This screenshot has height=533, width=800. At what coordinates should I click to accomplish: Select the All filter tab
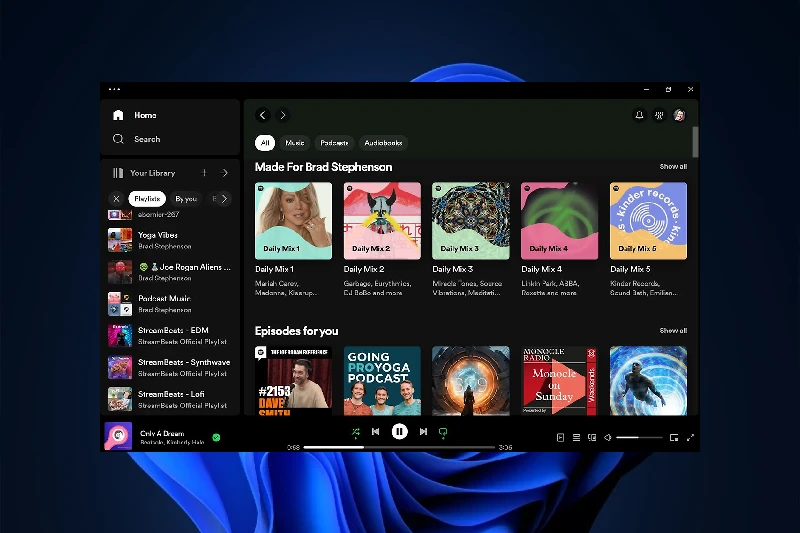pyautogui.click(x=265, y=143)
